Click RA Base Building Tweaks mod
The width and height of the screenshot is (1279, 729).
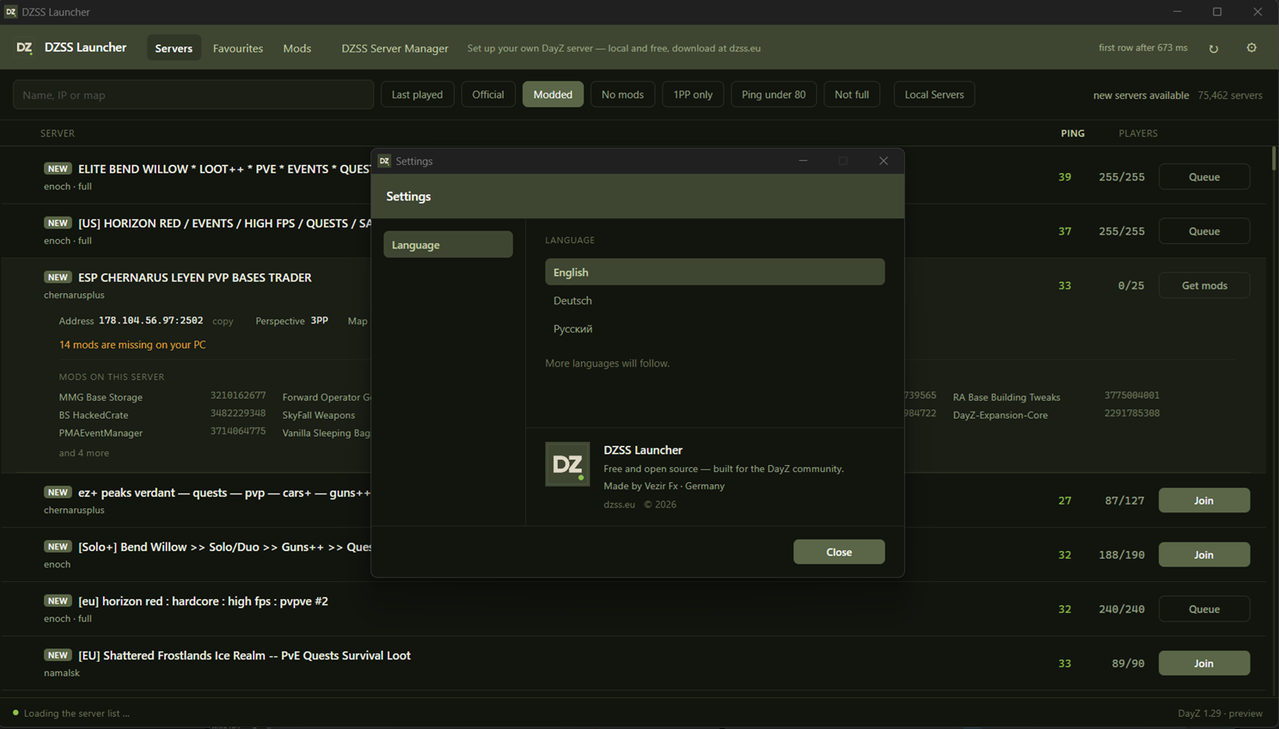pos(1006,397)
